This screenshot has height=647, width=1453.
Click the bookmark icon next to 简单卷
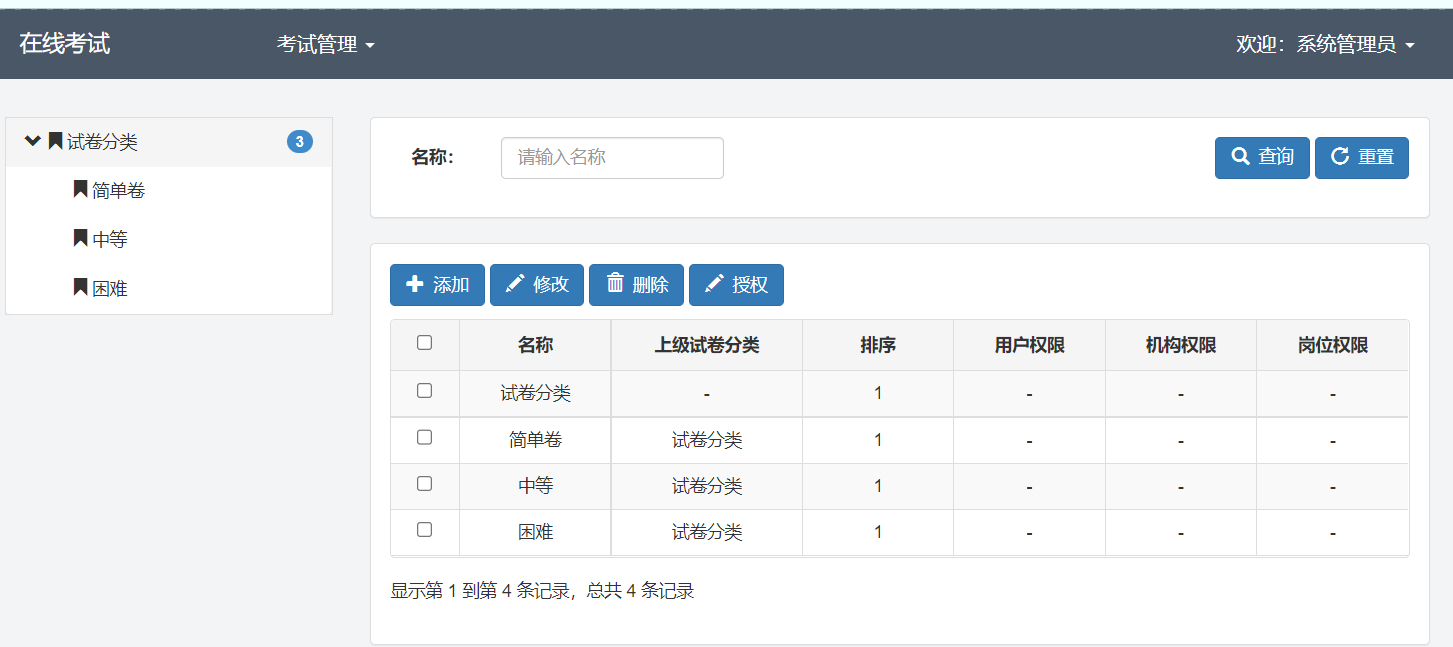(79, 190)
